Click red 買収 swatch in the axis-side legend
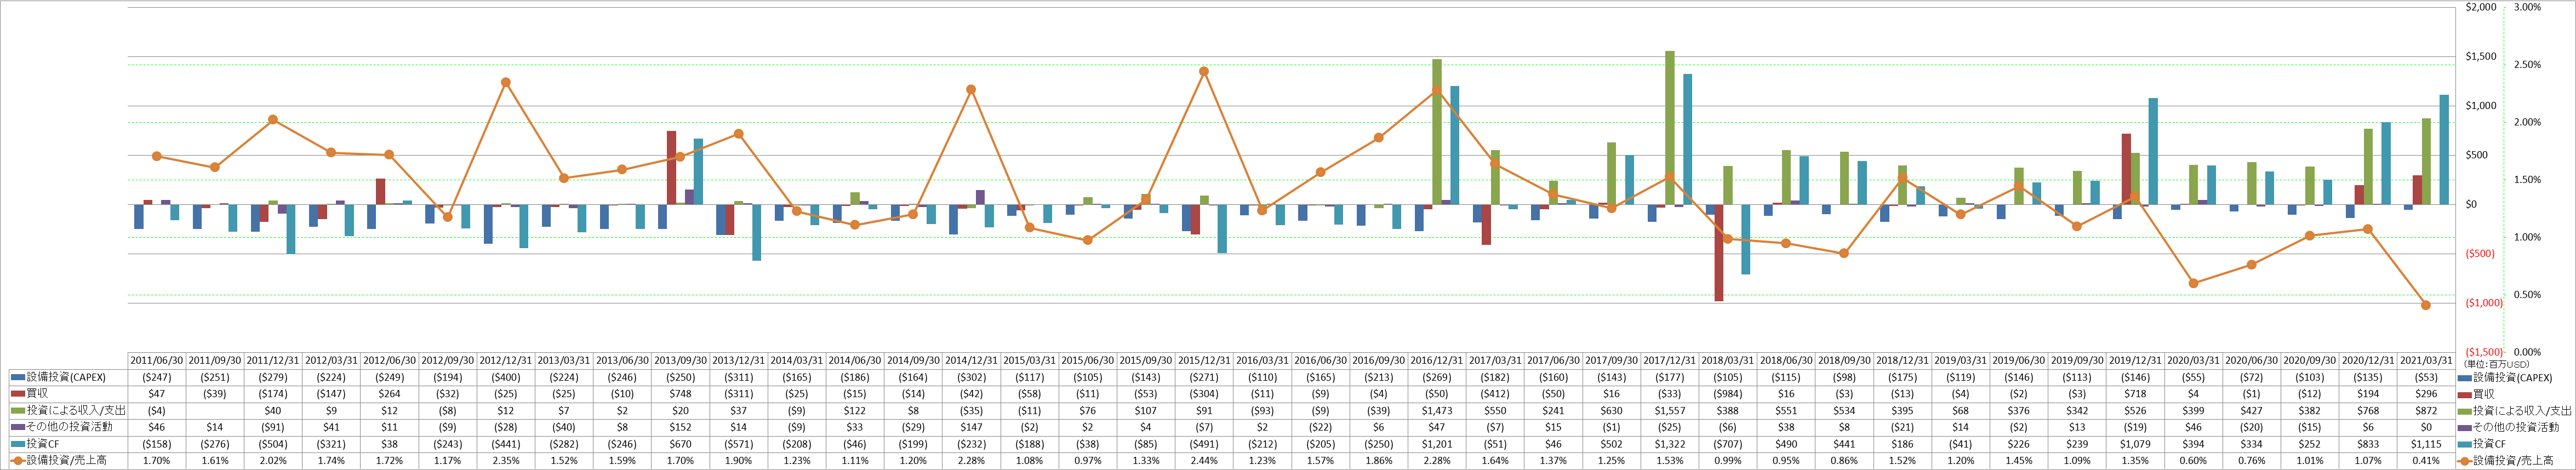The image size is (2576, 470). coord(2465,394)
